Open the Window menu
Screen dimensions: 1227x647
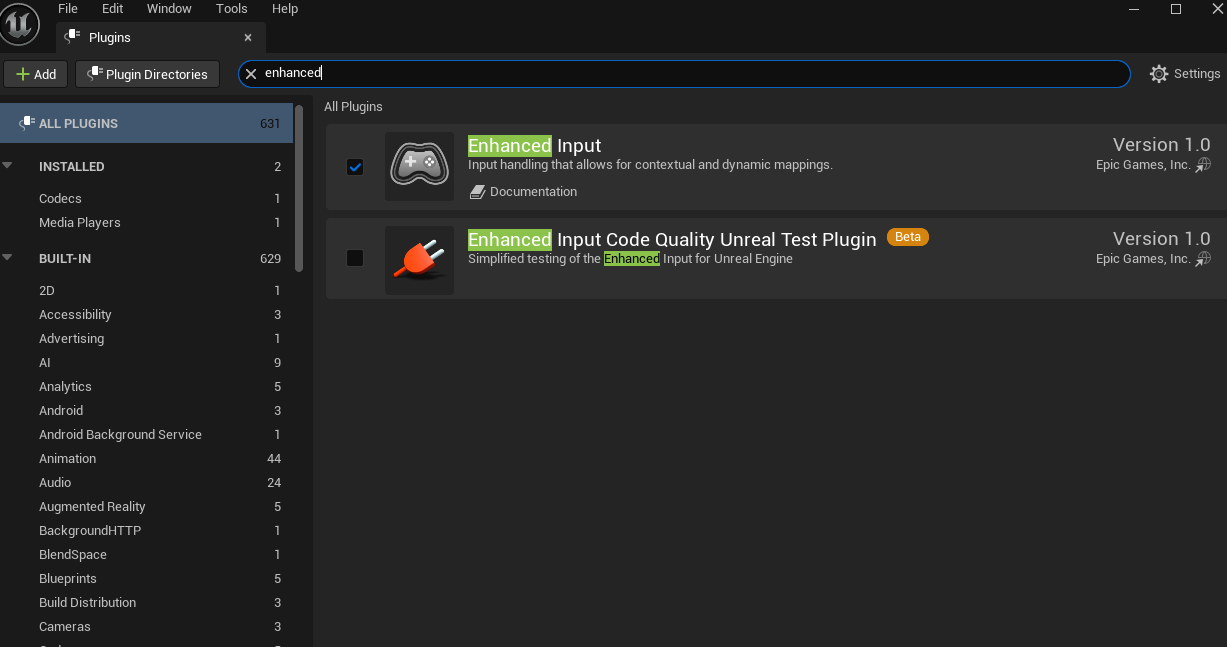coord(169,9)
